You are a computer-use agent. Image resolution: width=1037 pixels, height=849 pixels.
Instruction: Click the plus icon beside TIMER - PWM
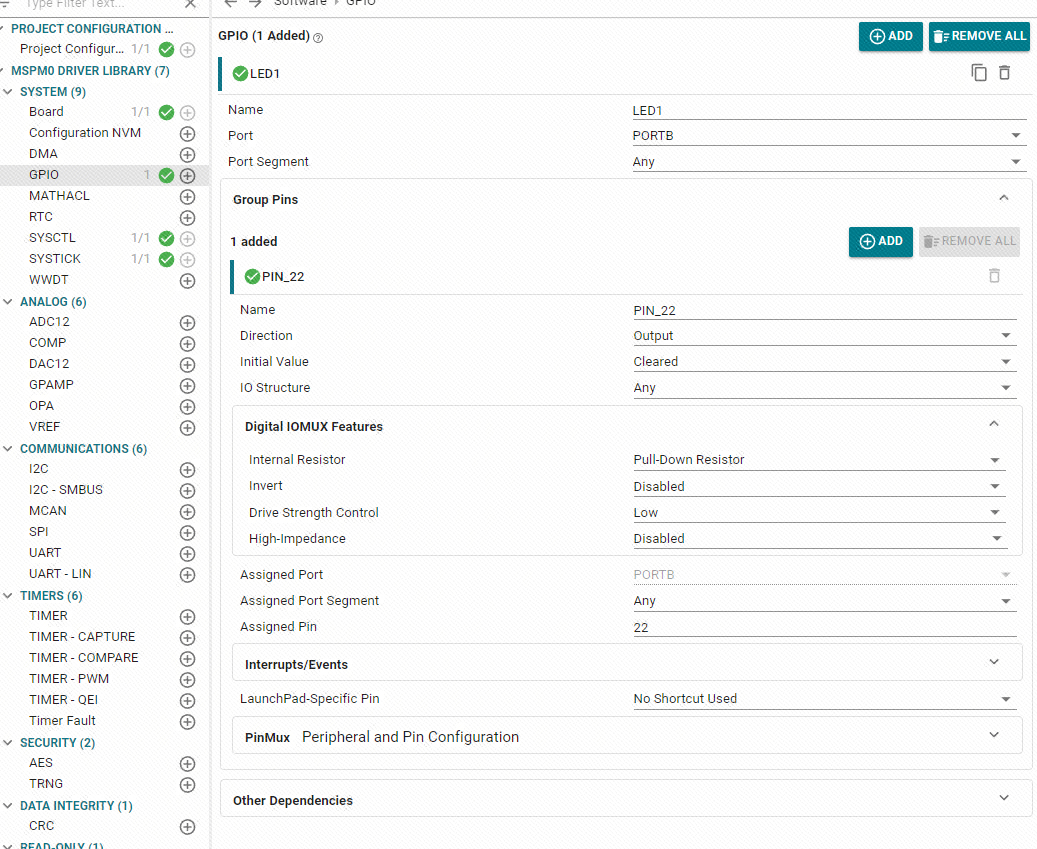click(x=187, y=679)
